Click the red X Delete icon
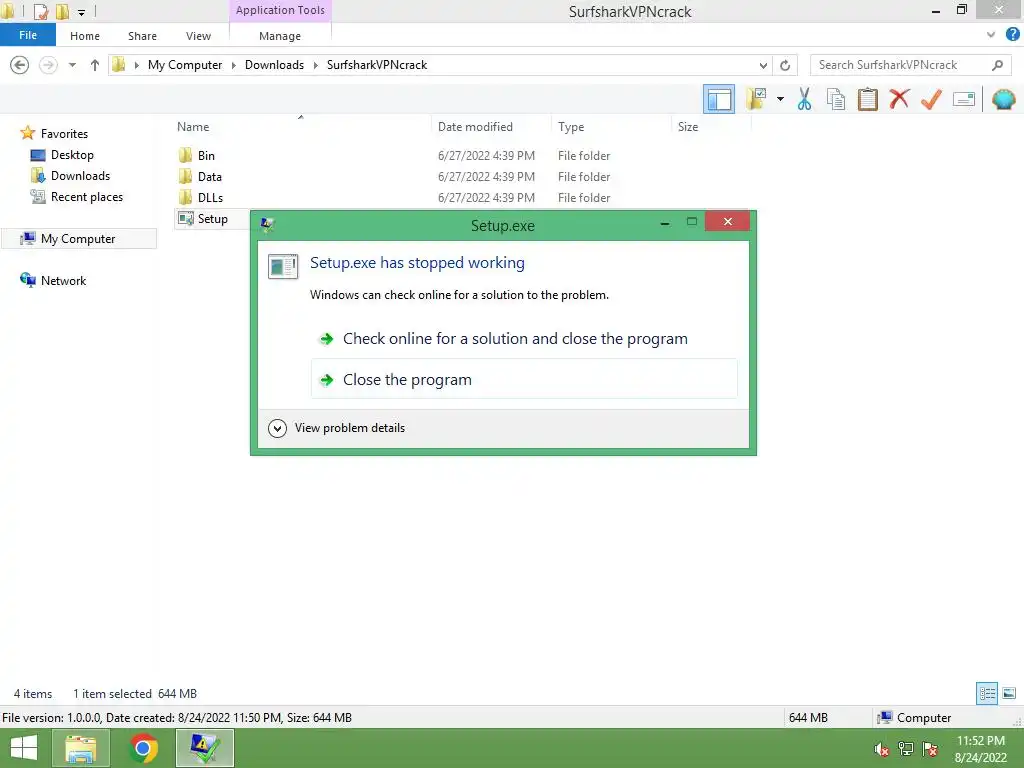The height and width of the screenshot is (768, 1024). click(x=899, y=99)
